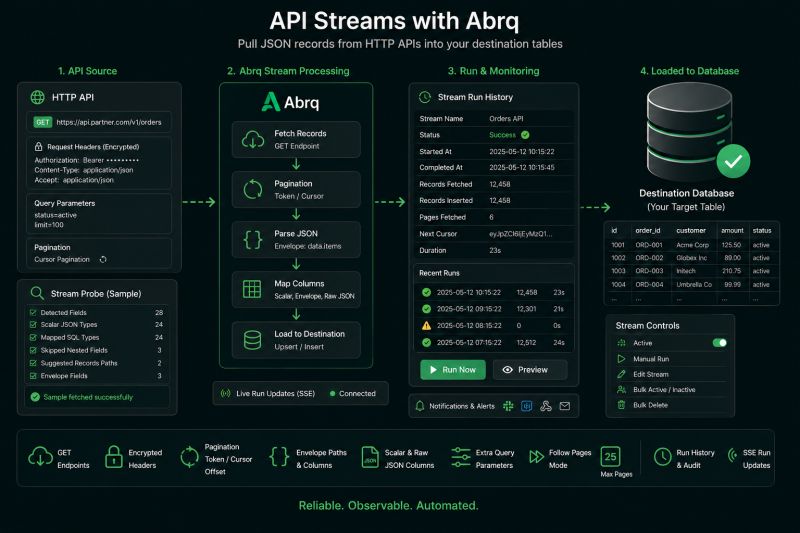Toggle the Mapped SQL Types checkbox
Screen dimensions: 800x533
pyautogui.click(x=33, y=337)
